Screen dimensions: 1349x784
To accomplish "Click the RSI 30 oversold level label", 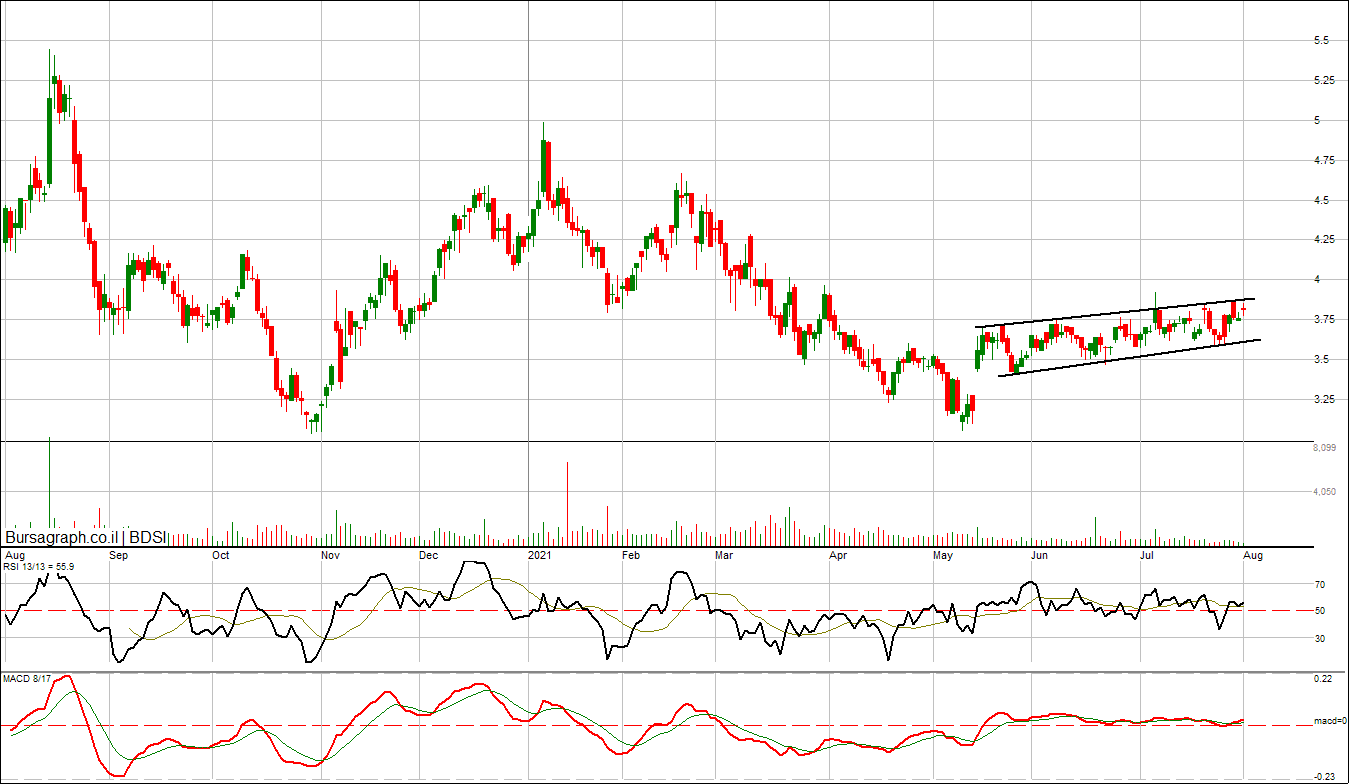I will pos(1320,638).
